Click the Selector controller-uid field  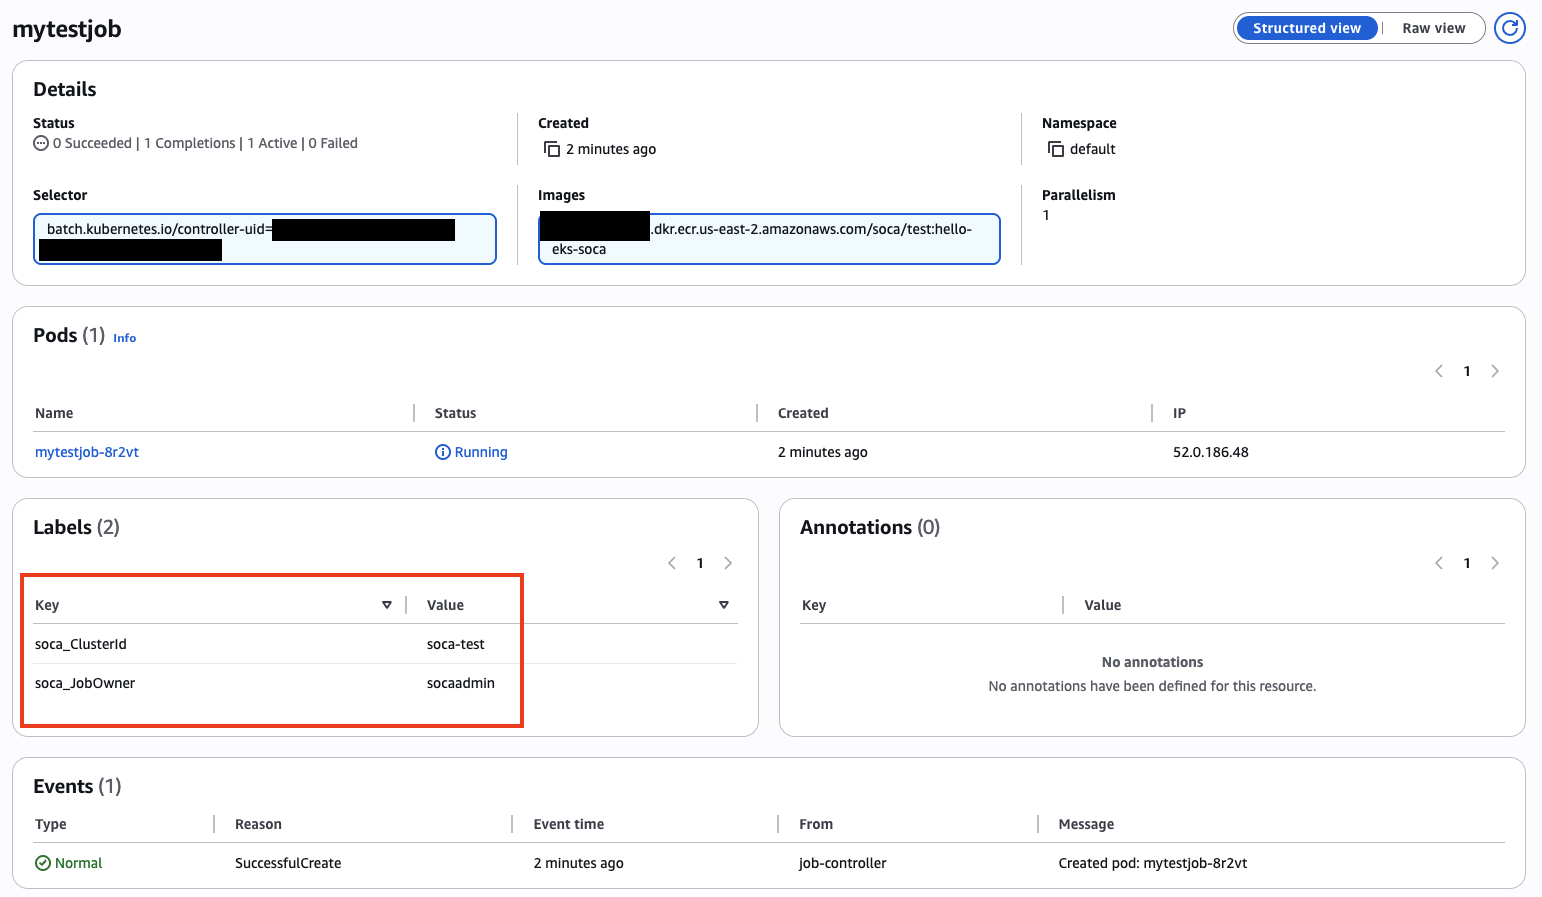[x=265, y=239]
